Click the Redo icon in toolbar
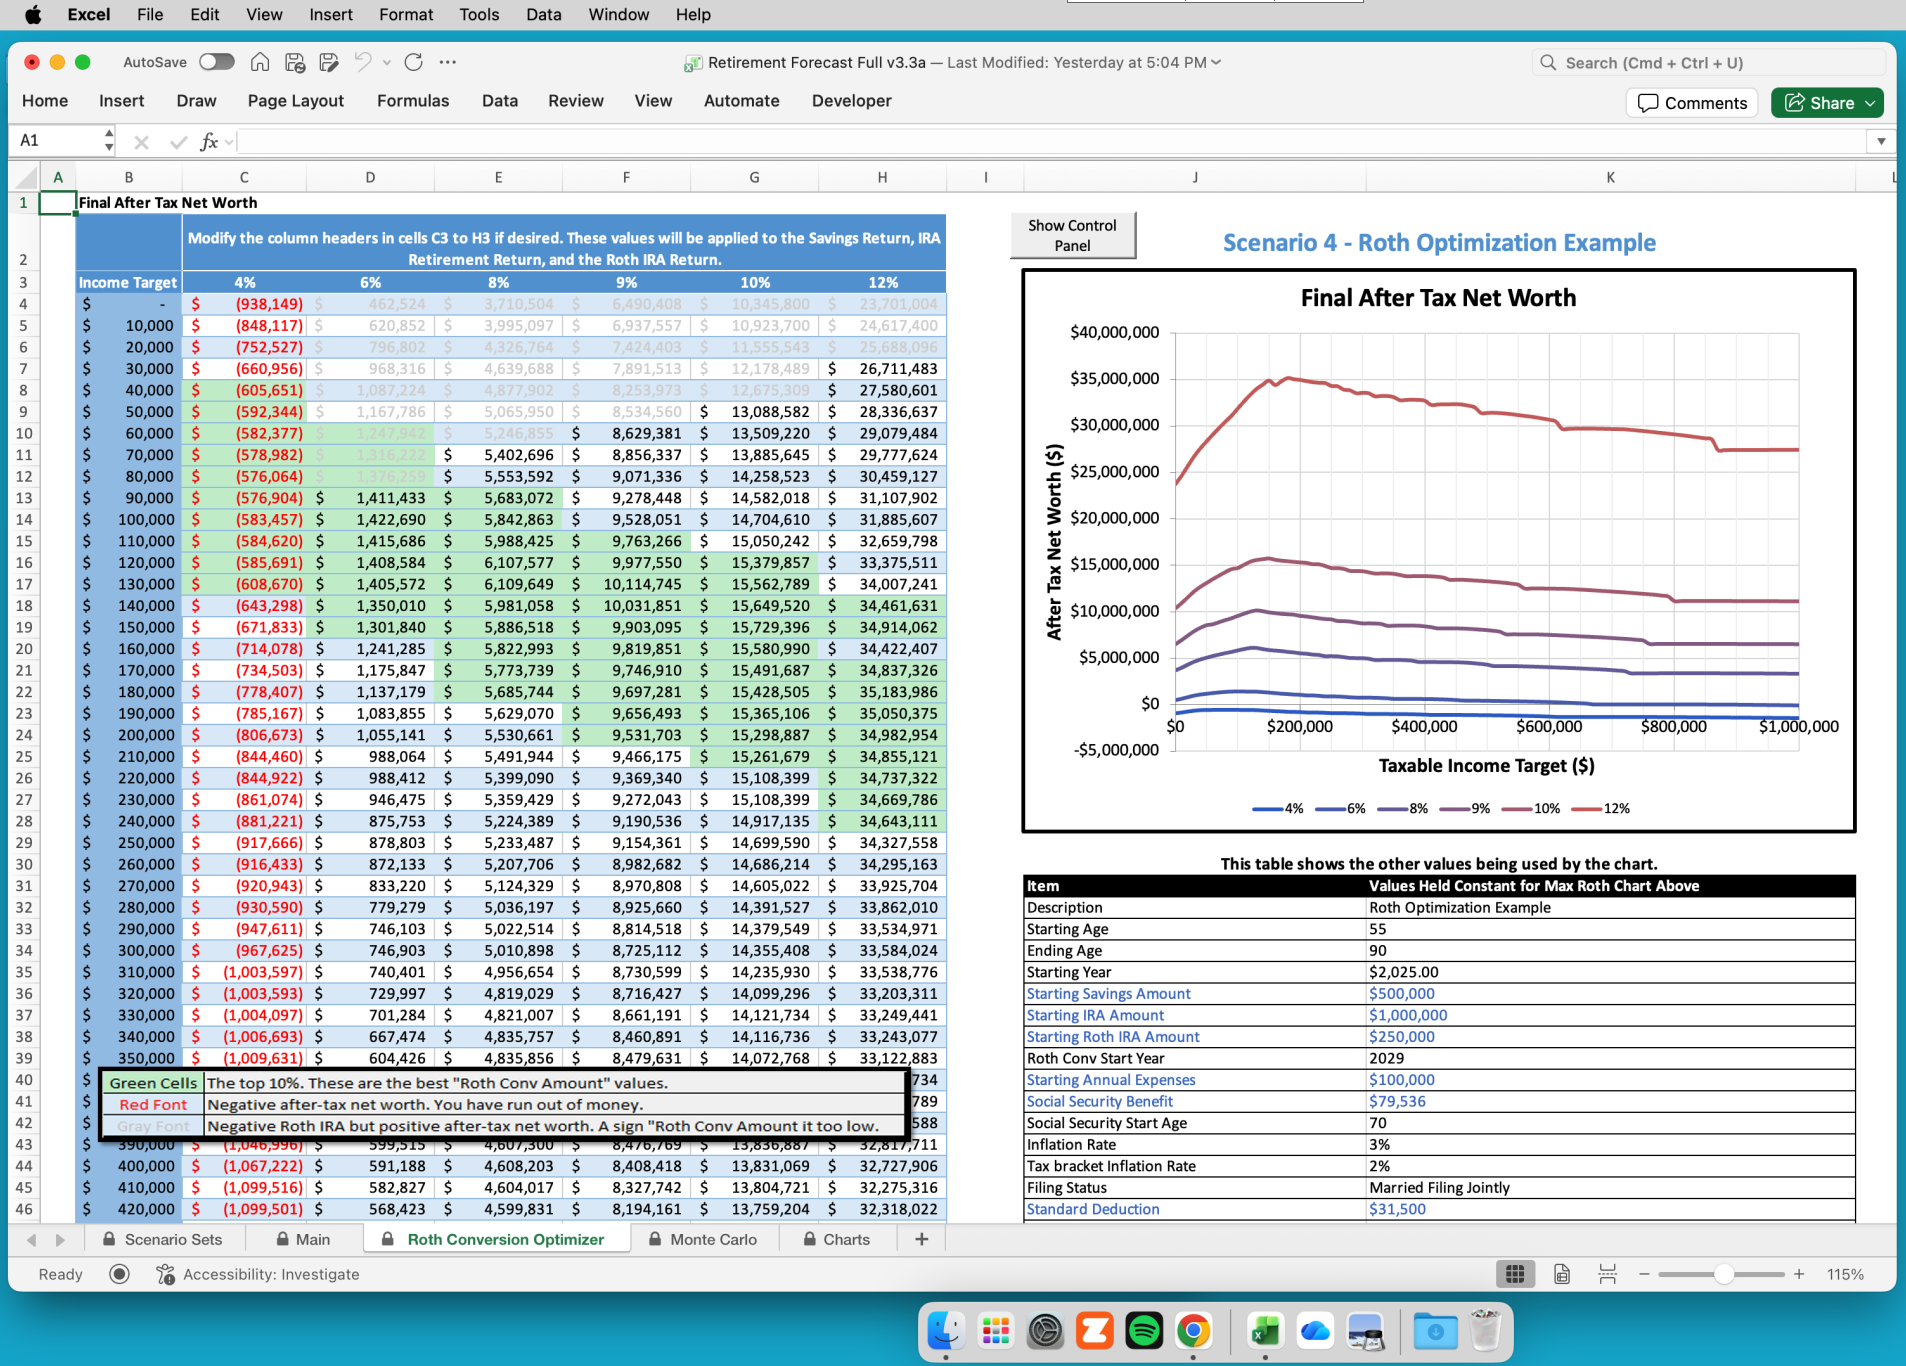Image resolution: width=1906 pixels, height=1366 pixels. 413,62
